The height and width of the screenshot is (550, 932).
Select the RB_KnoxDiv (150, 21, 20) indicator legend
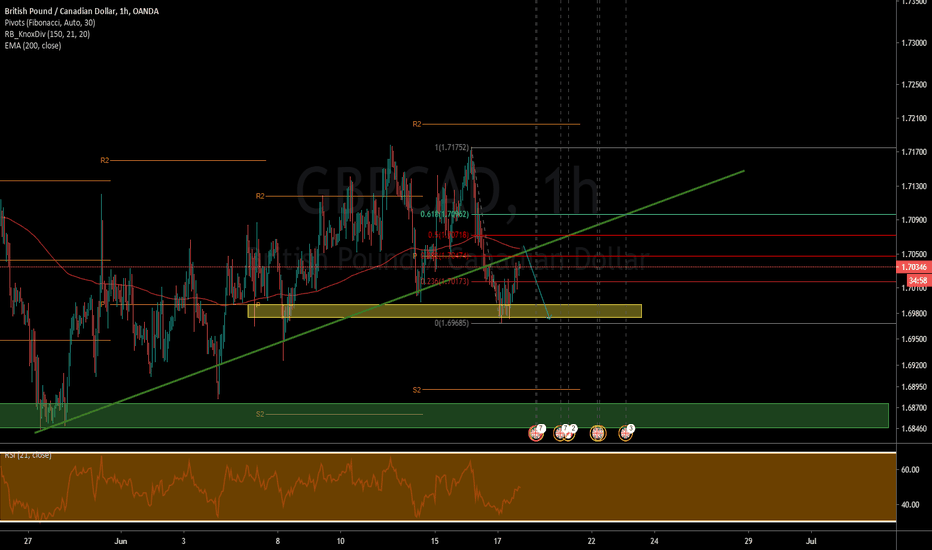coord(48,34)
